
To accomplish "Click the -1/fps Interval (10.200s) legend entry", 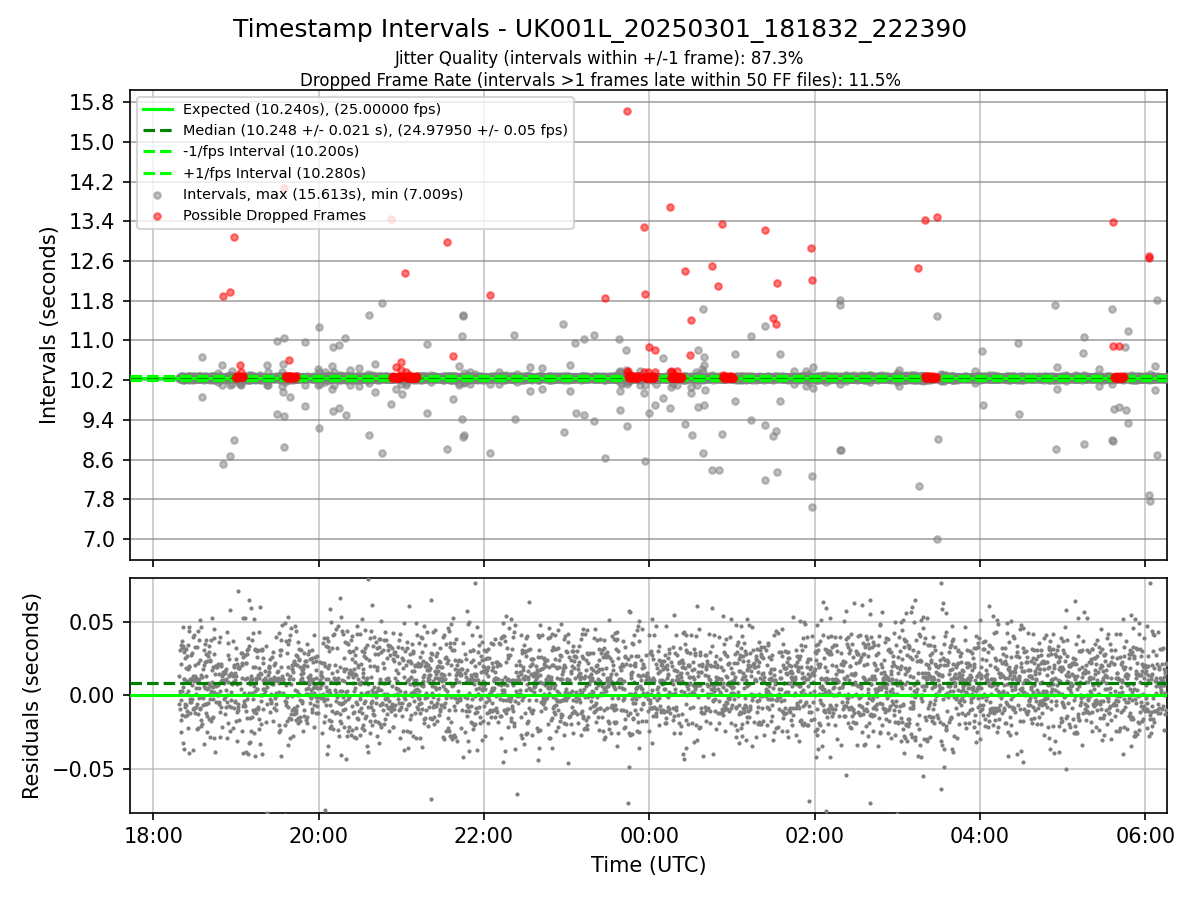I will 271,151.
